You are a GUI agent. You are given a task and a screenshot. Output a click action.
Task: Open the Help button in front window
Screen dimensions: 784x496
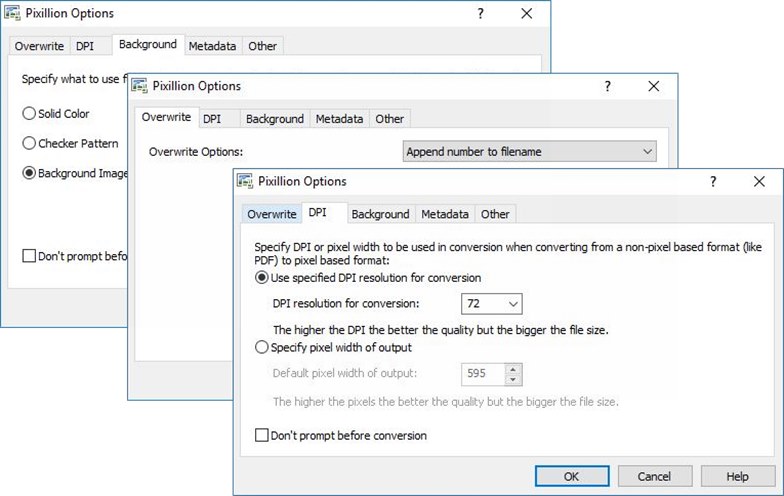[x=738, y=476]
